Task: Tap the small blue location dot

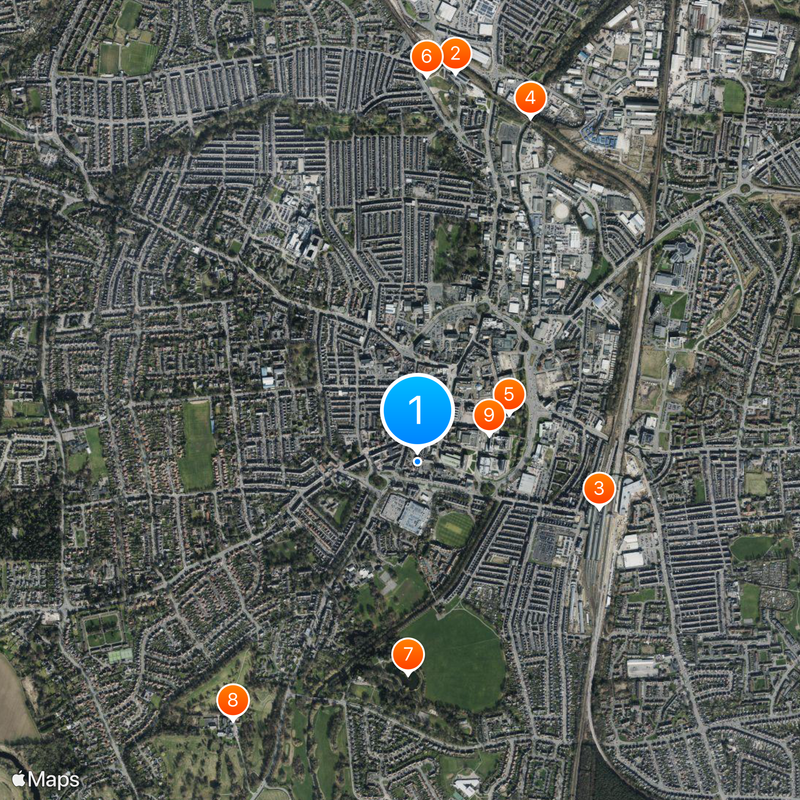Action: (x=417, y=462)
